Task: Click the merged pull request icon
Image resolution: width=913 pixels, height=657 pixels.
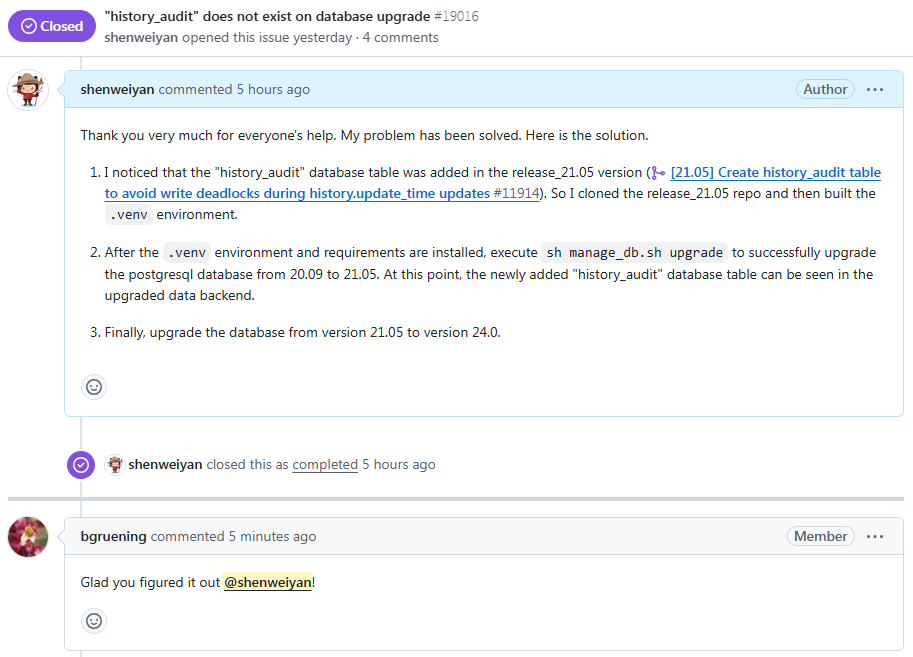Action: click(x=657, y=173)
